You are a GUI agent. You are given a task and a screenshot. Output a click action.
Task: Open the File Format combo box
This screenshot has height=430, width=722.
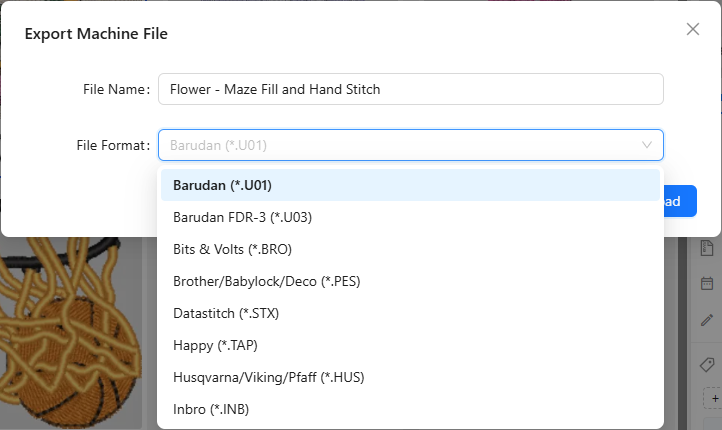click(400, 145)
